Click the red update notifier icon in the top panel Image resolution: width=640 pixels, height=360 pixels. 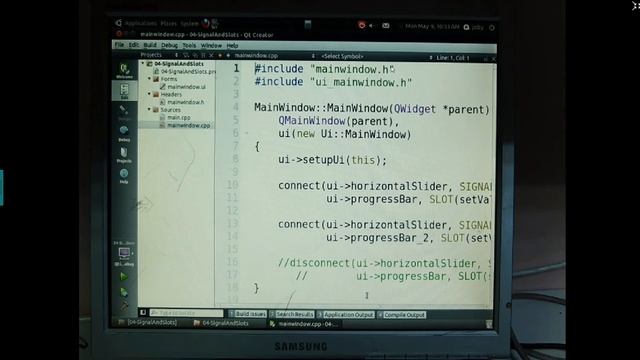click(361, 25)
